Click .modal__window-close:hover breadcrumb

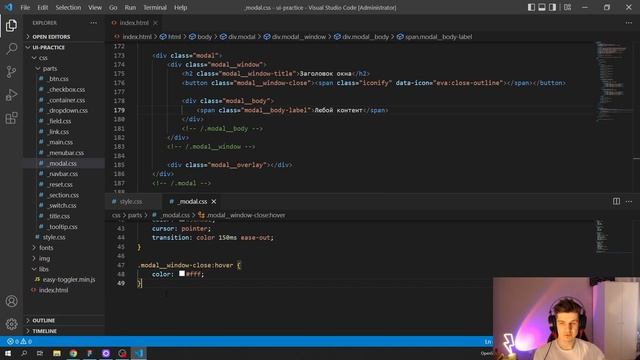coord(242,215)
